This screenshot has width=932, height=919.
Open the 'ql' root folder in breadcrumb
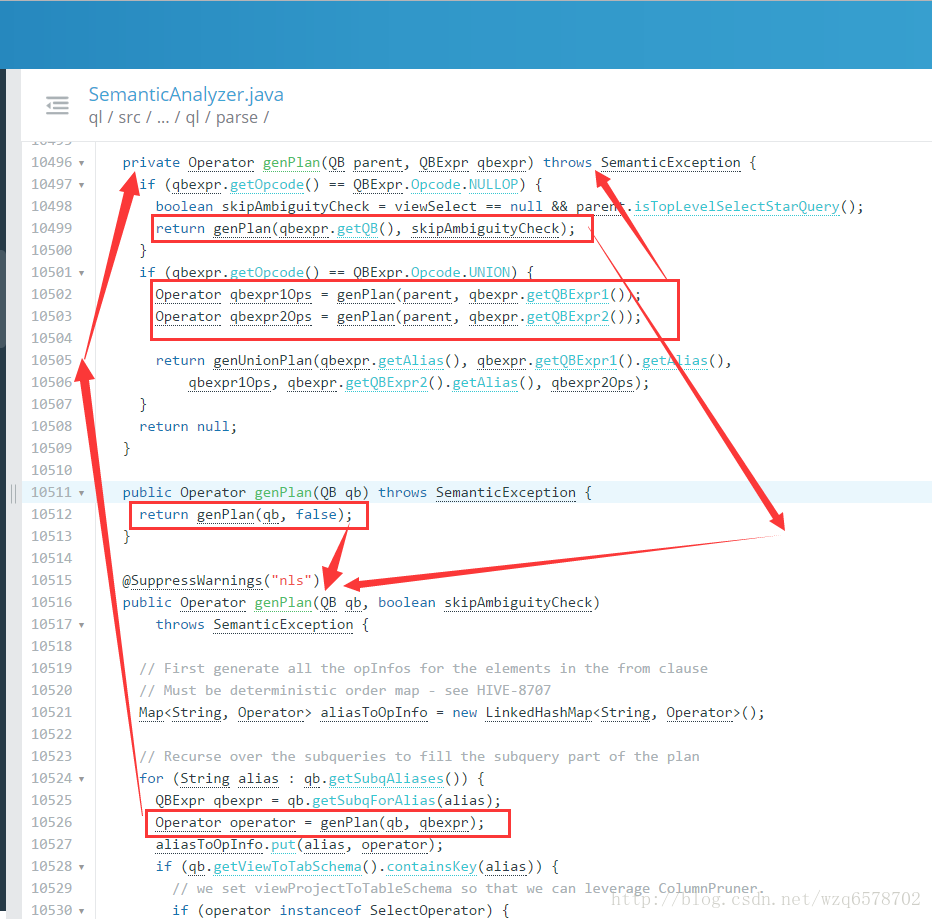(x=95, y=118)
